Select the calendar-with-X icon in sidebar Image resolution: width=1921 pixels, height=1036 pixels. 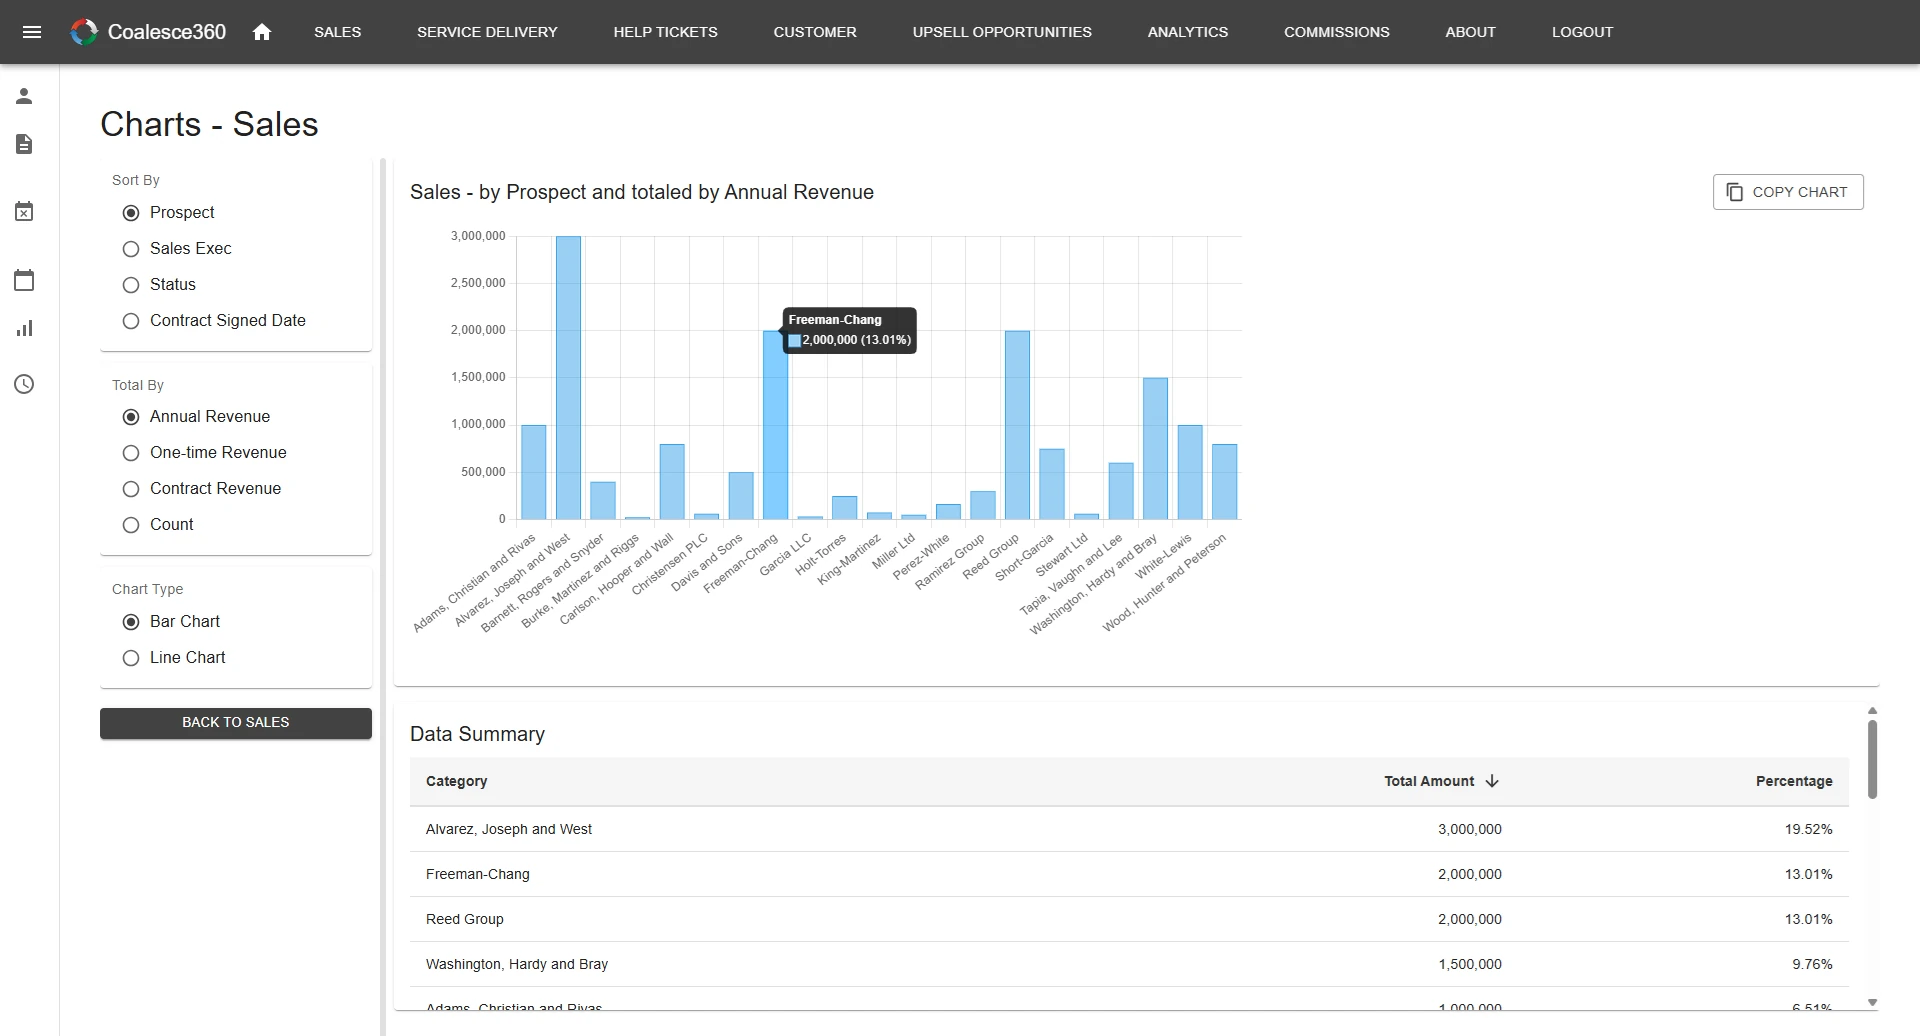tap(24, 210)
